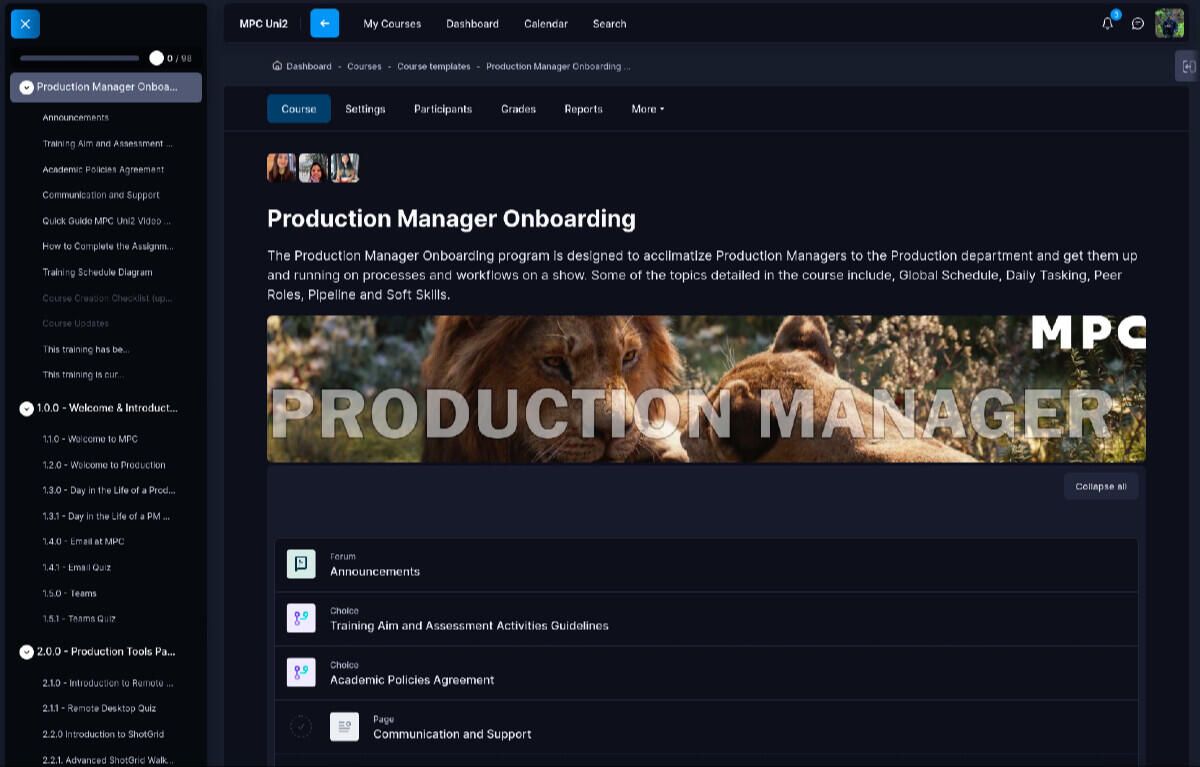1200x767 pixels.
Task: Select 1.4.1 - Email Quiz in the sidebar
Action: [77, 568]
